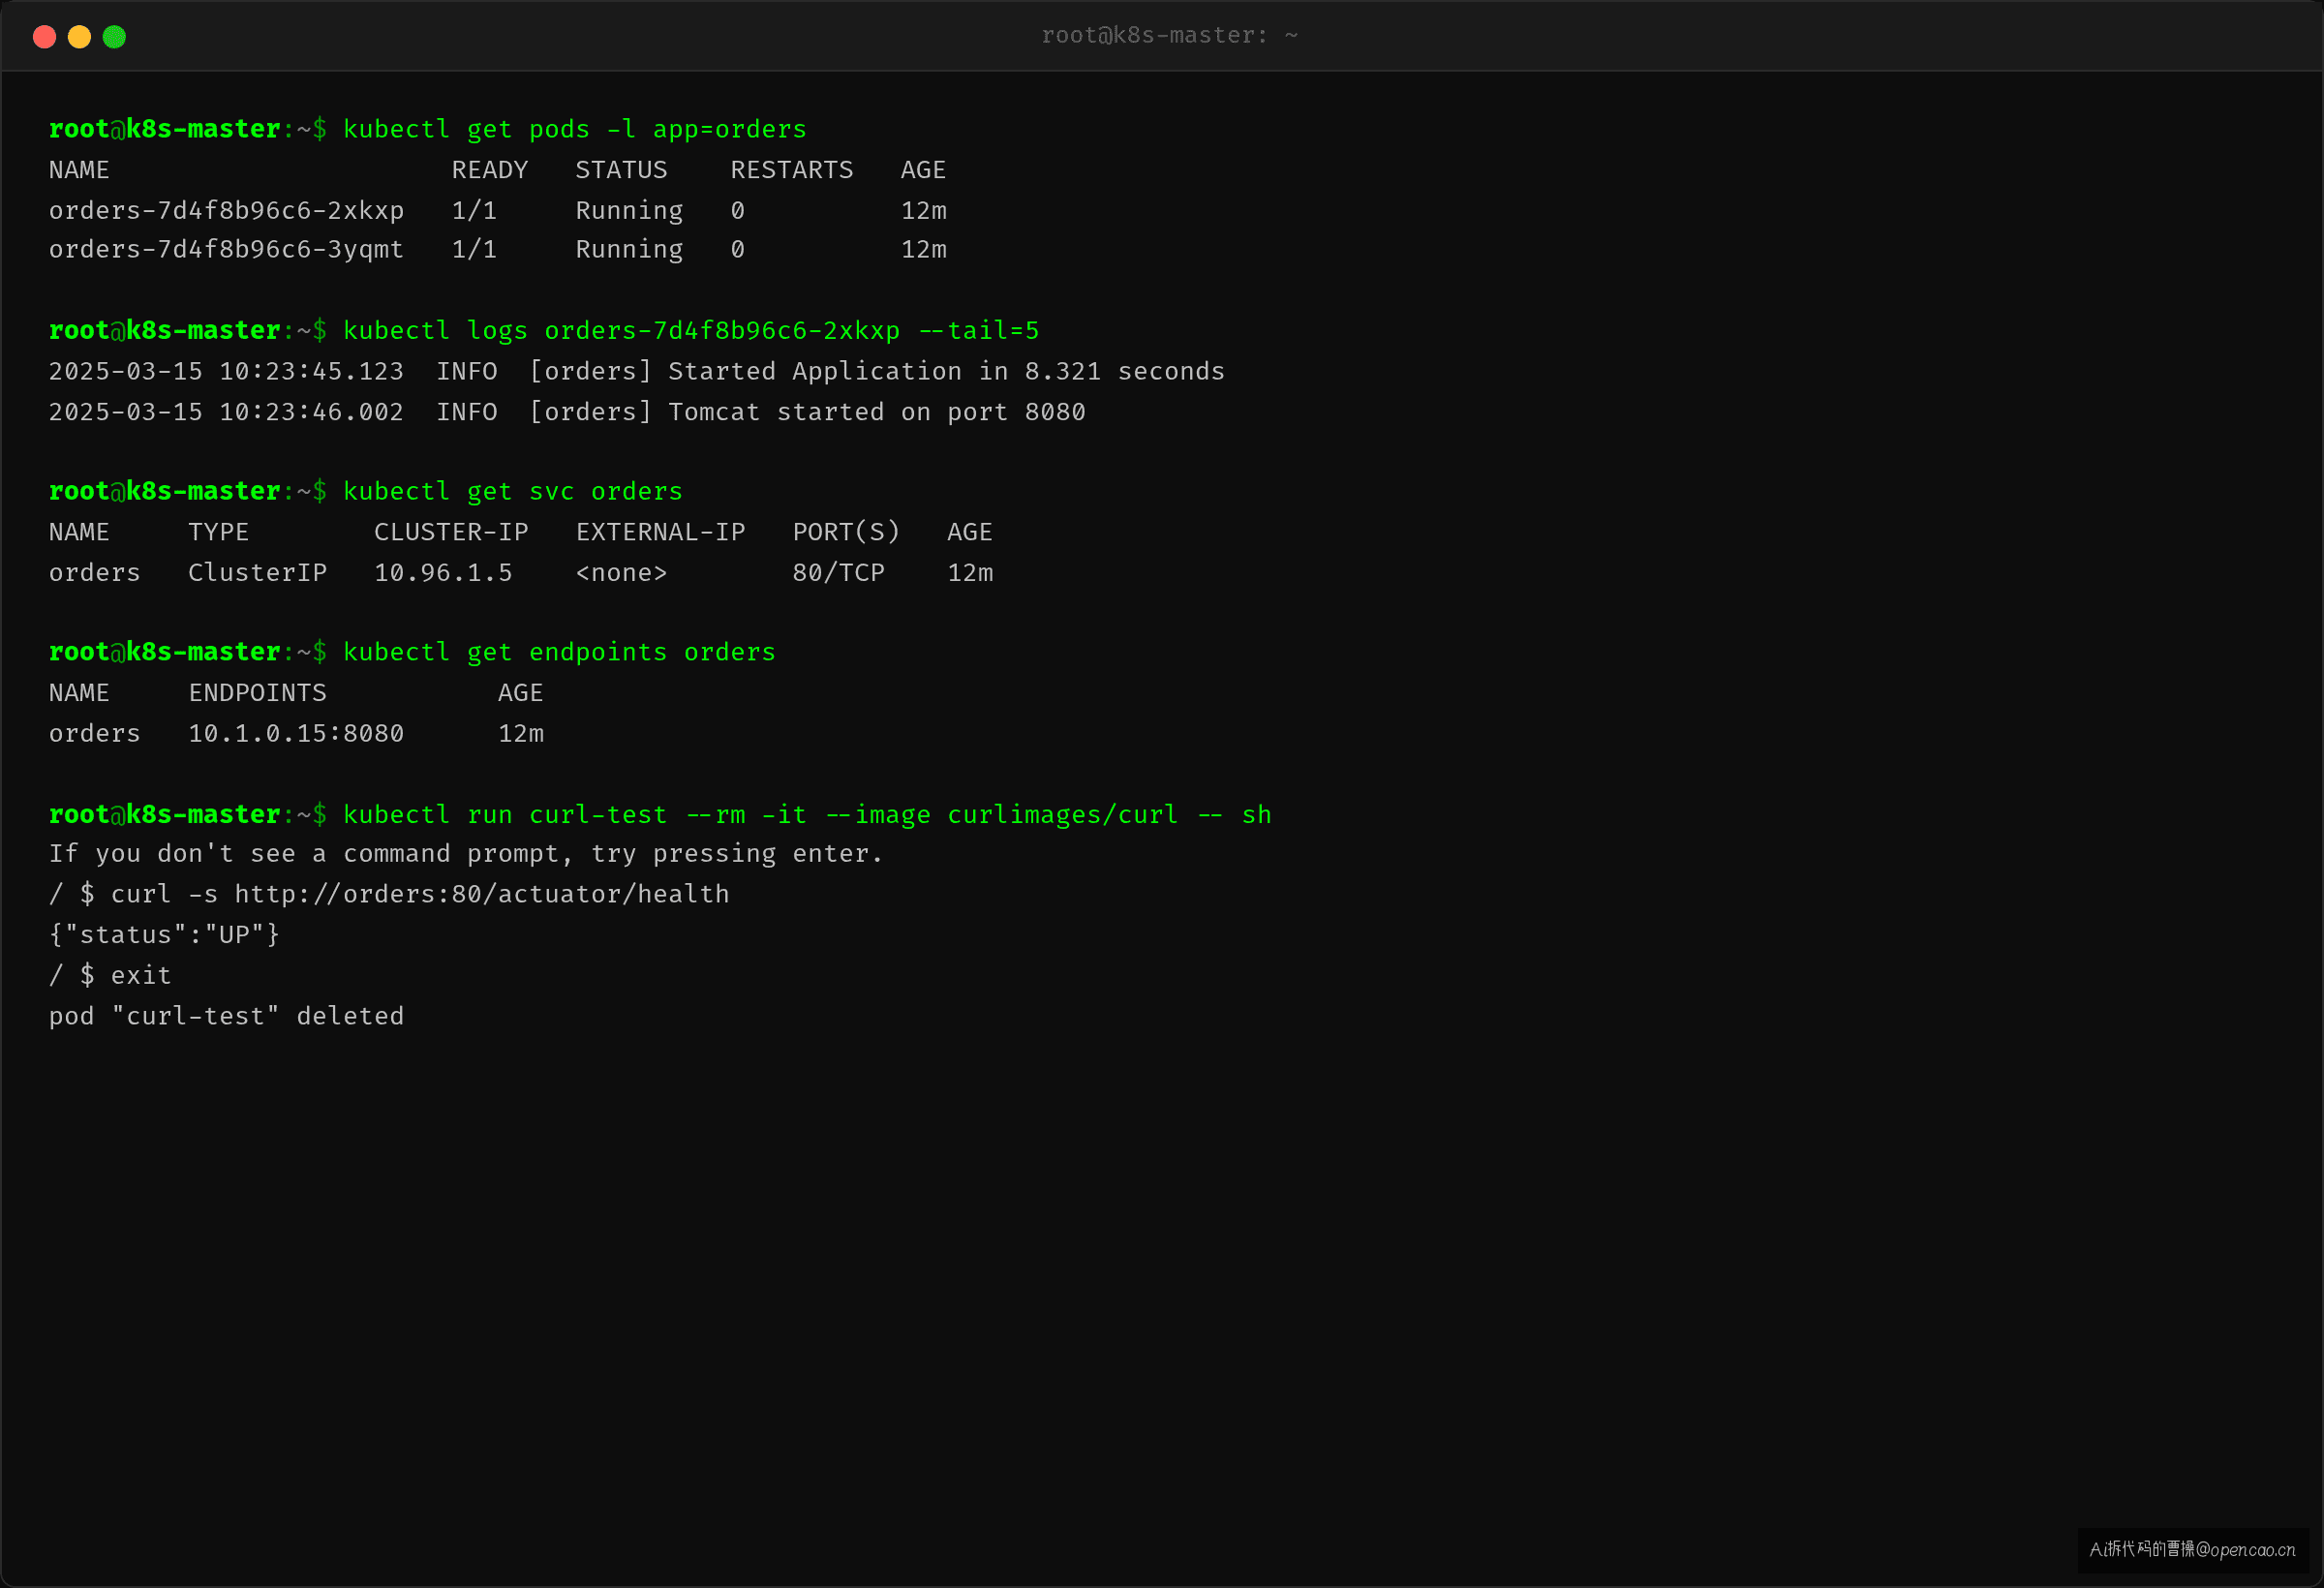
Task: Select pod name orders-7d4f8b96c6-2xkxp in table
Action: [x=226, y=210]
